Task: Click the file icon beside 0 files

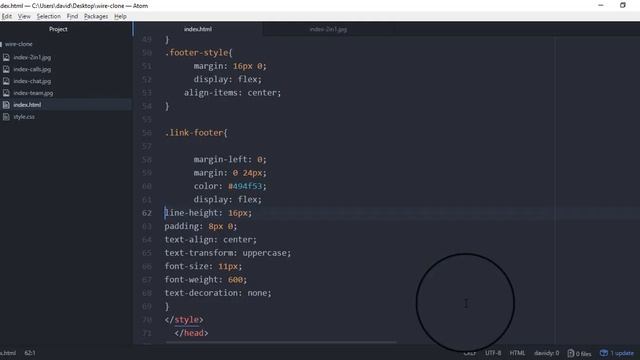Action: point(571,353)
